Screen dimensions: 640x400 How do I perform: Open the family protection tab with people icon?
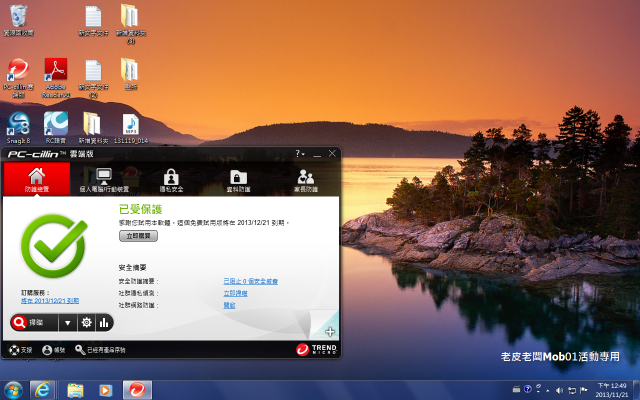[306, 180]
